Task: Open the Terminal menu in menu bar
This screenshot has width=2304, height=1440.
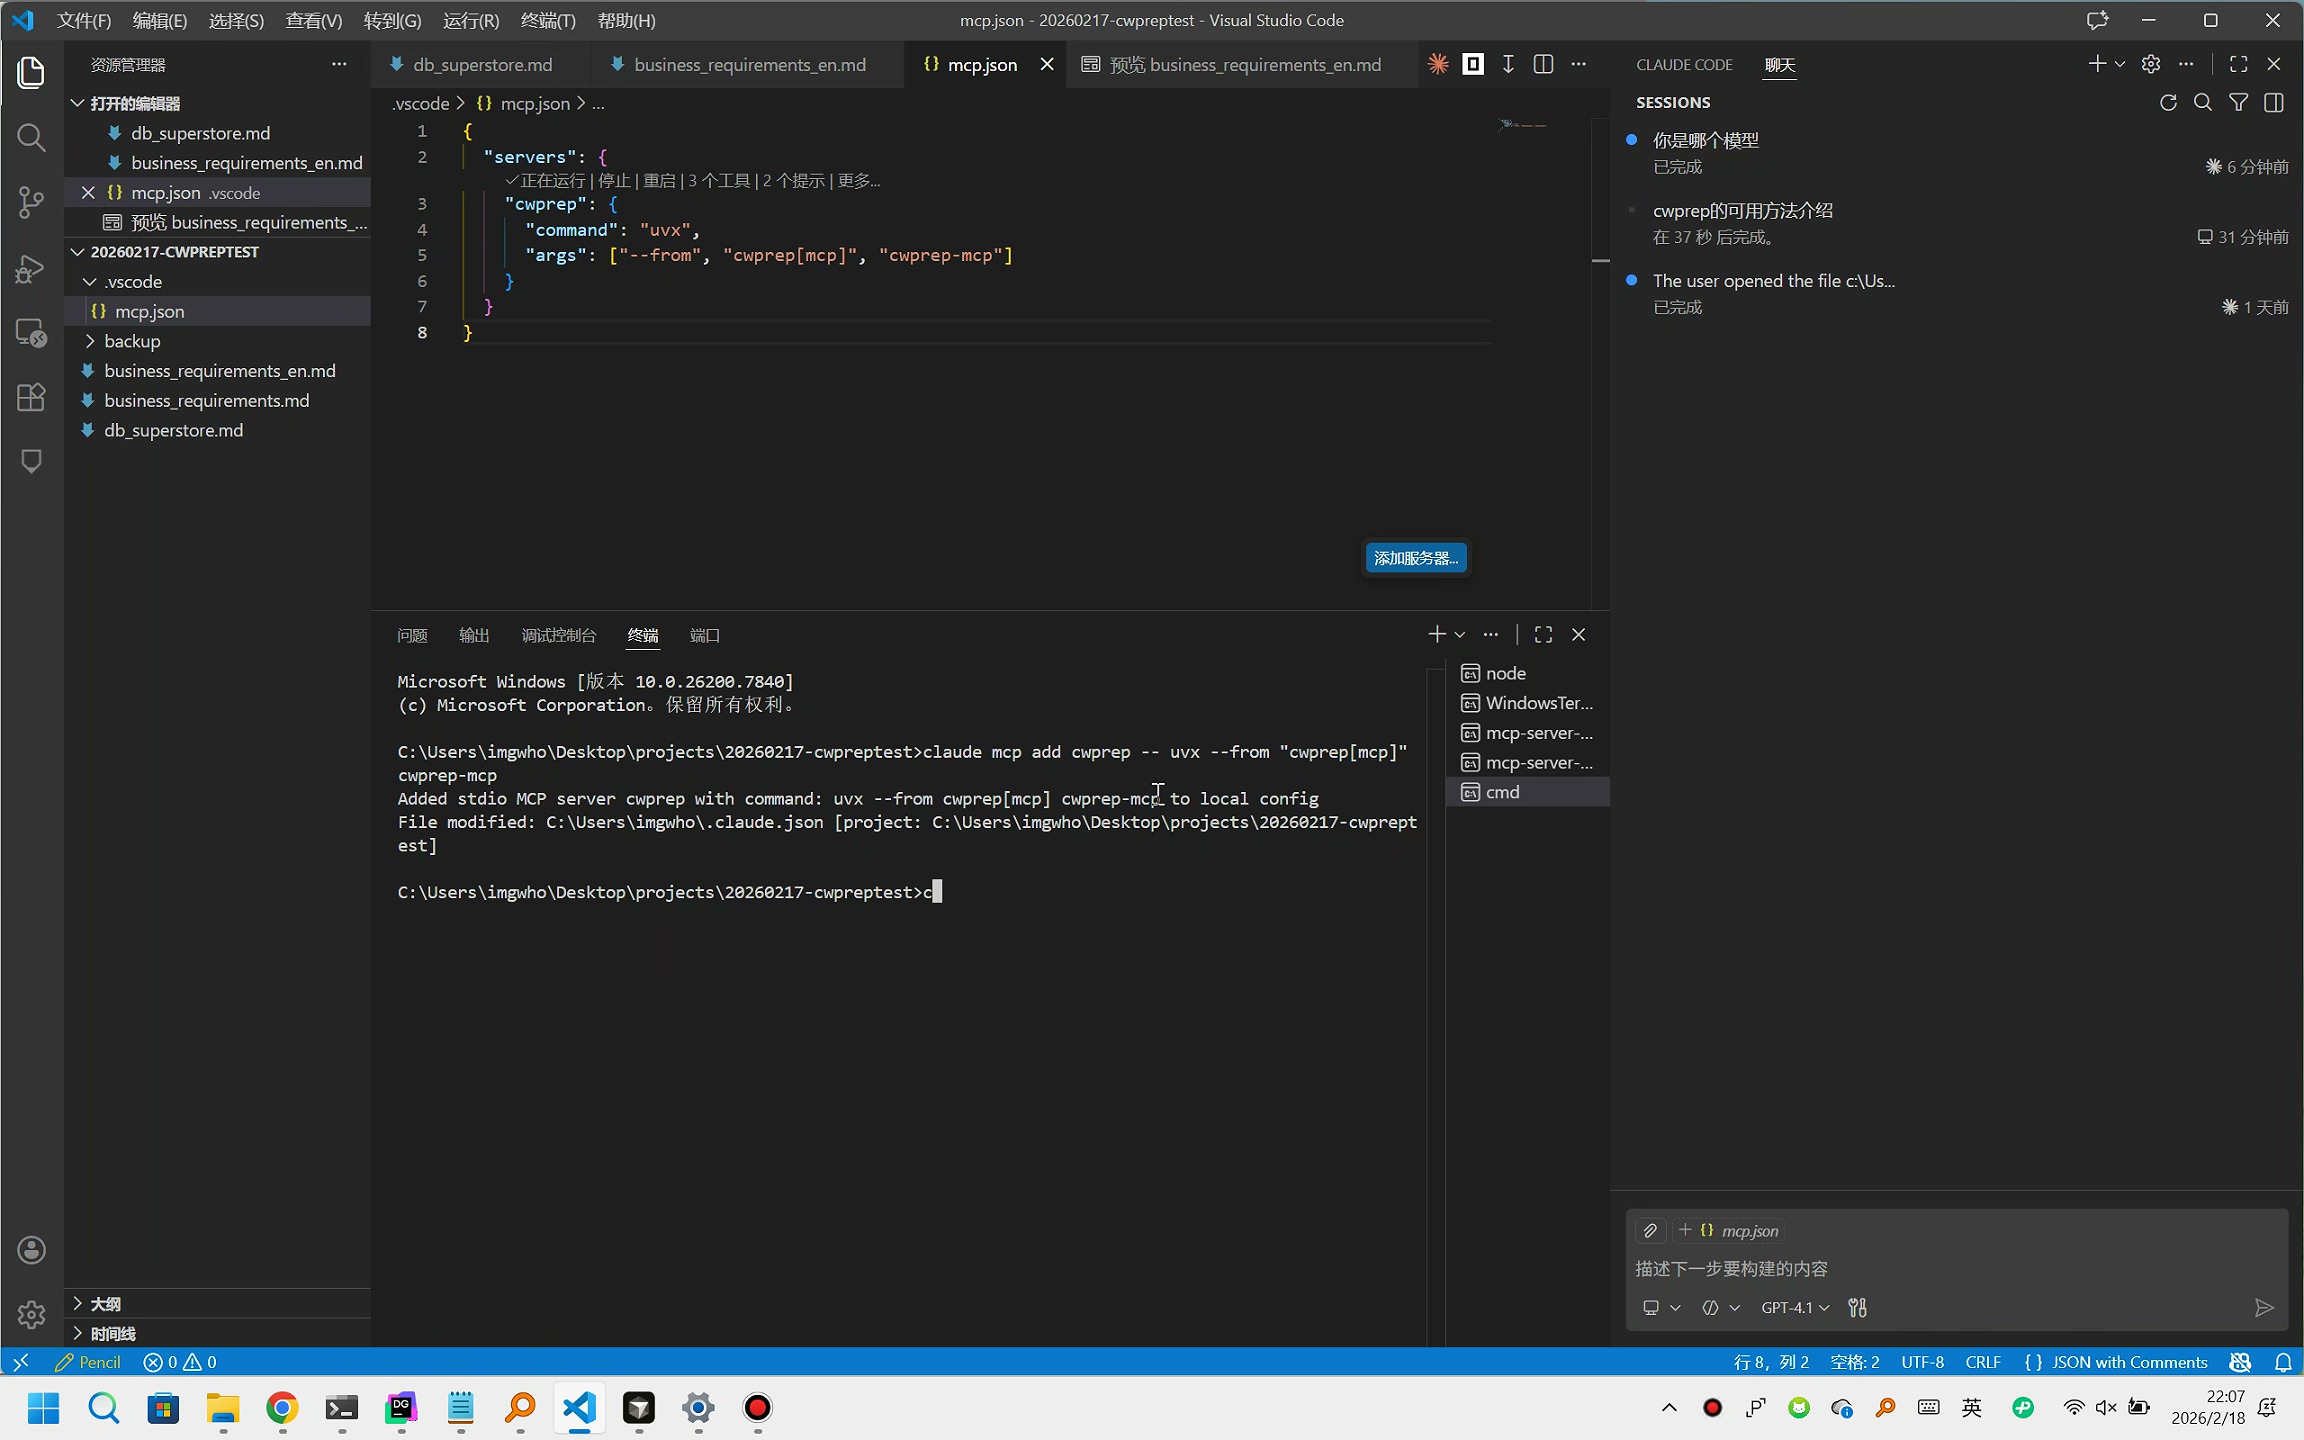Action: (x=547, y=20)
